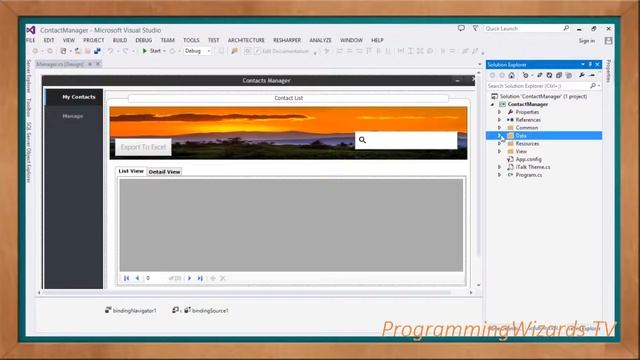Open Properties wrench icon in Solution Explorer
Screen dimensions: 640x360
(x=582, y=75)
